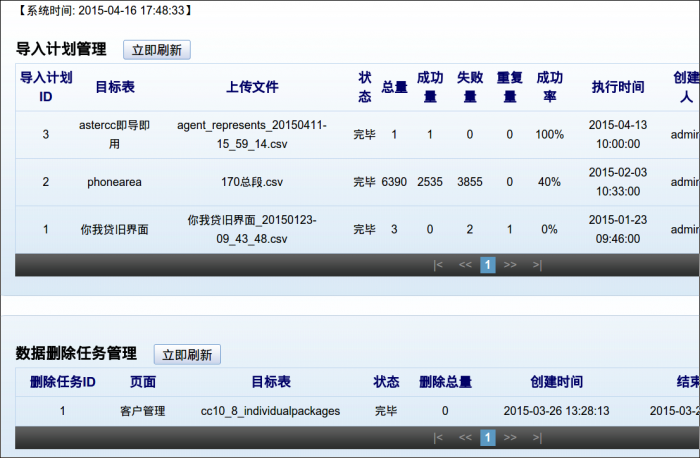This screenshot has width=700, height=458.
Task: Click previous-page icon in import plan pager
Action: pyautogui.click(x=465, y=265)
